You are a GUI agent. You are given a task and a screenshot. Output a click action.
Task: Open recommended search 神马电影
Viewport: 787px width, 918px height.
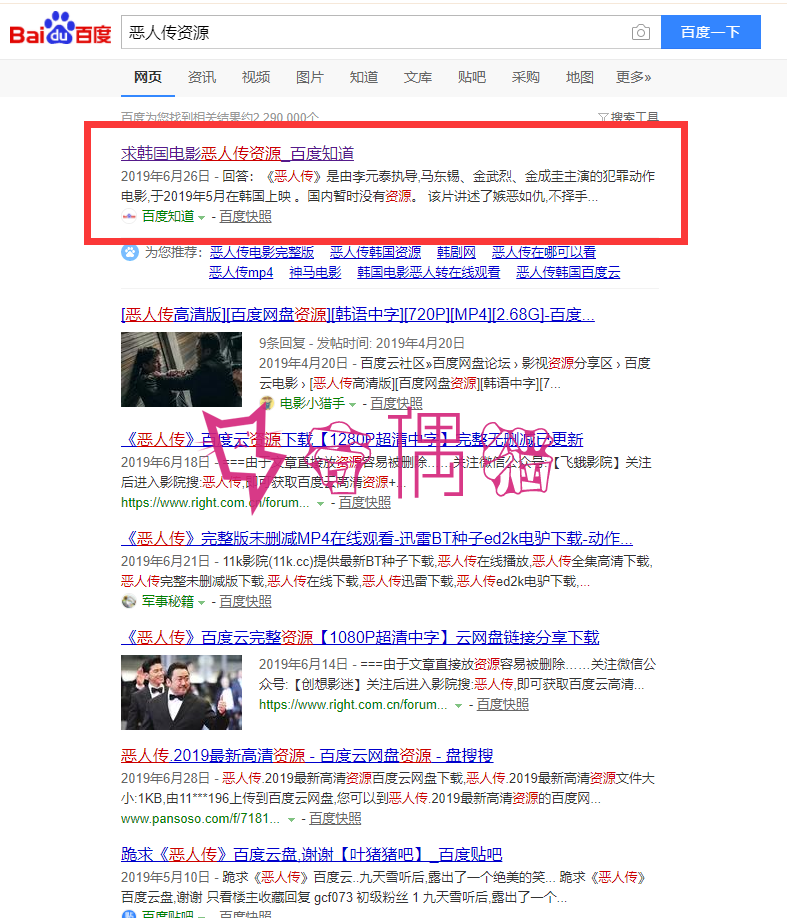[x=315, y=272]
